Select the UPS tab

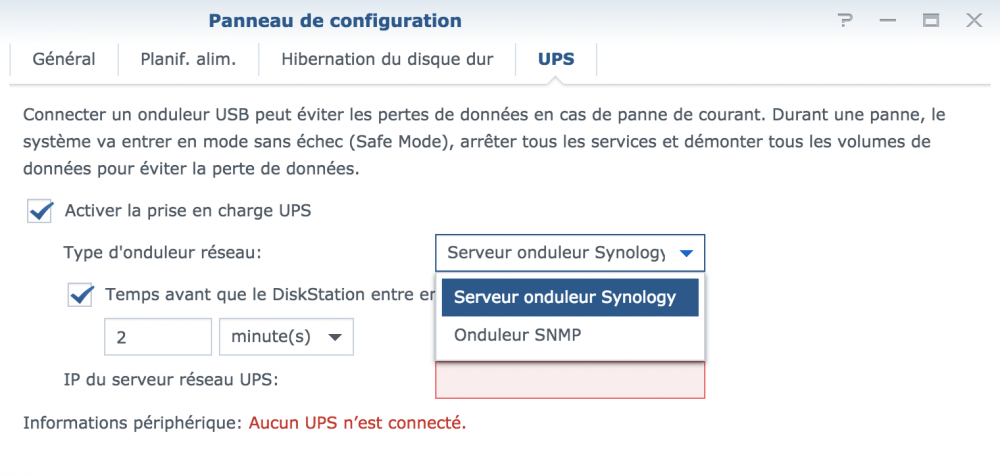coord(556,59)
